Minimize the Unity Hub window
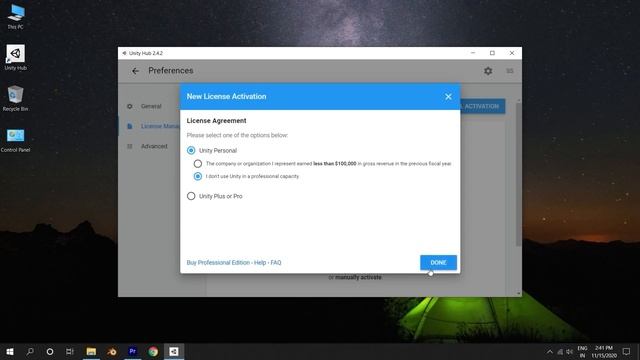 pyautogui.click(x=473, y=53)
